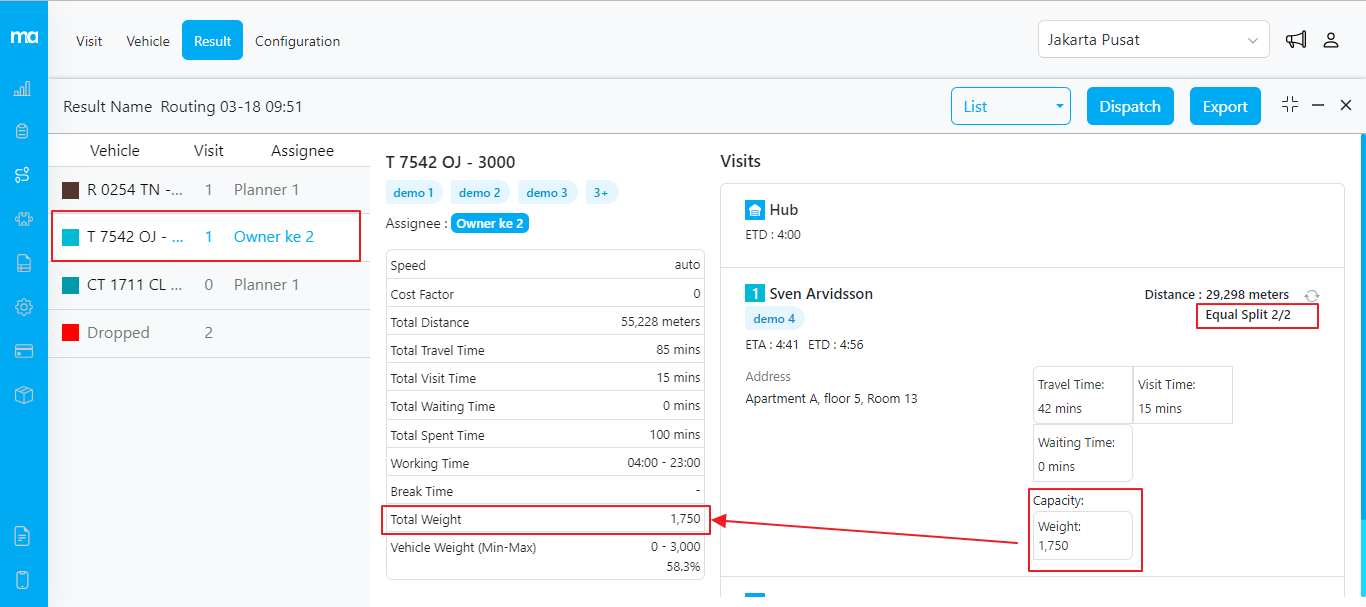Click the credit card billing icon

pos(22,351)
